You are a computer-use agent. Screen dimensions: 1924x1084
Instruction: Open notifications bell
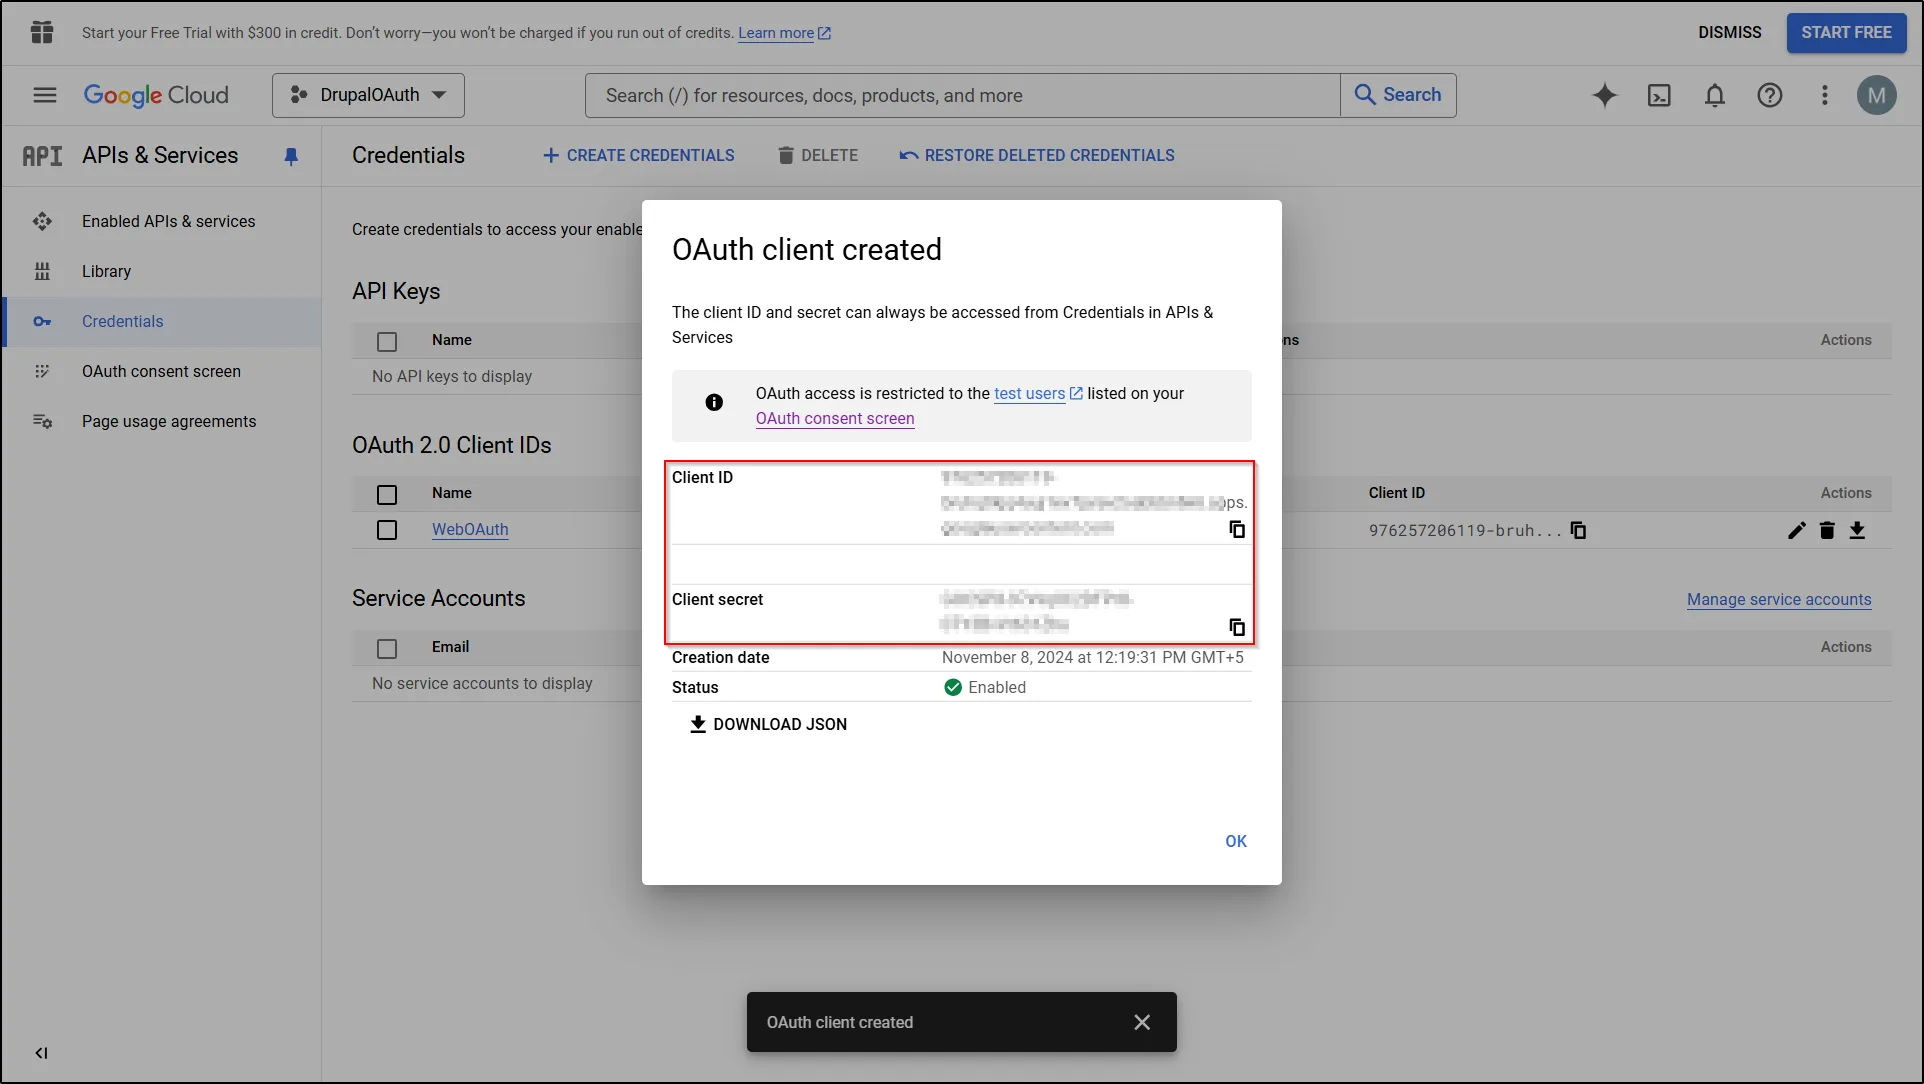click(1715, 95)
